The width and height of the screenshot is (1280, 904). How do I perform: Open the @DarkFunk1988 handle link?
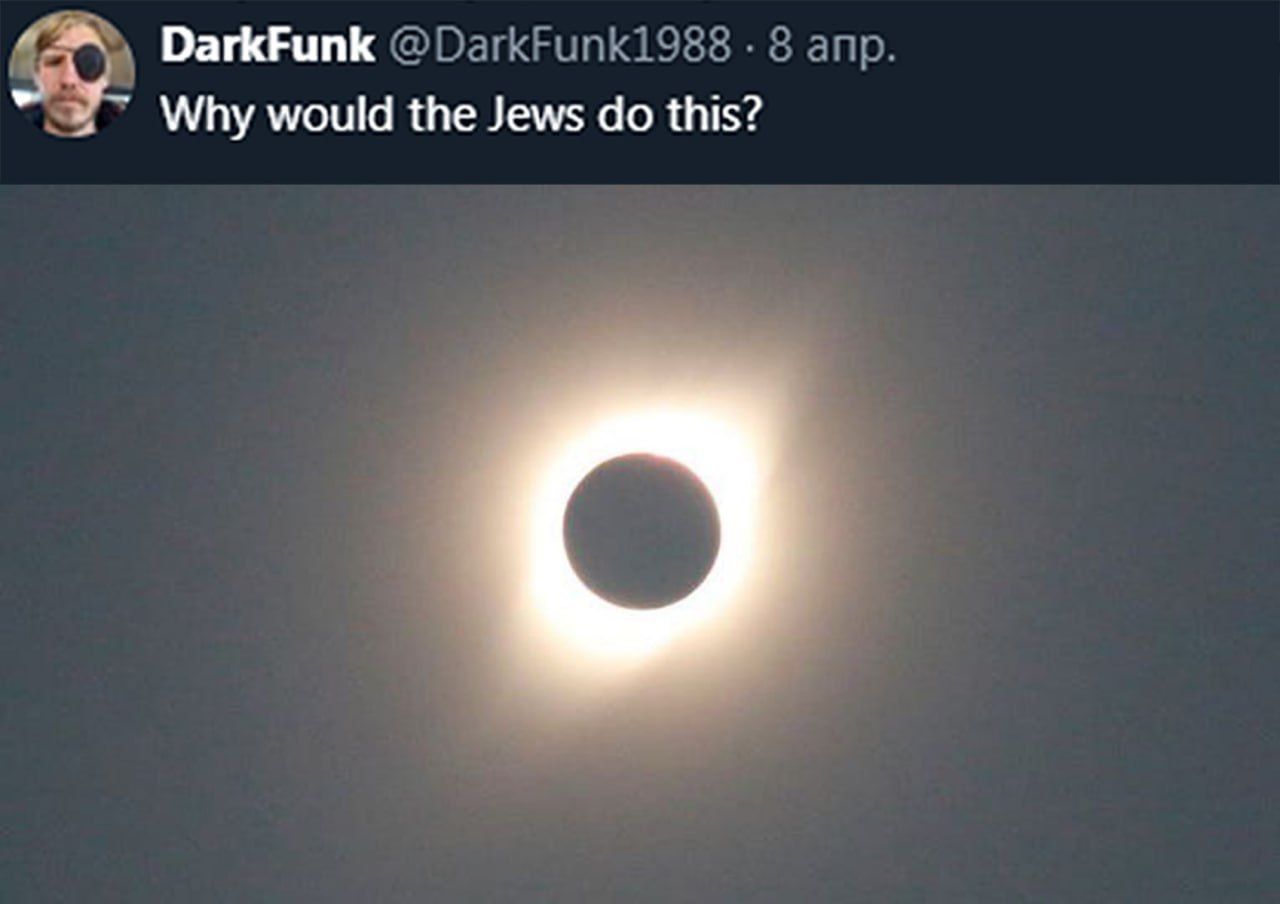tap(560, 45)
